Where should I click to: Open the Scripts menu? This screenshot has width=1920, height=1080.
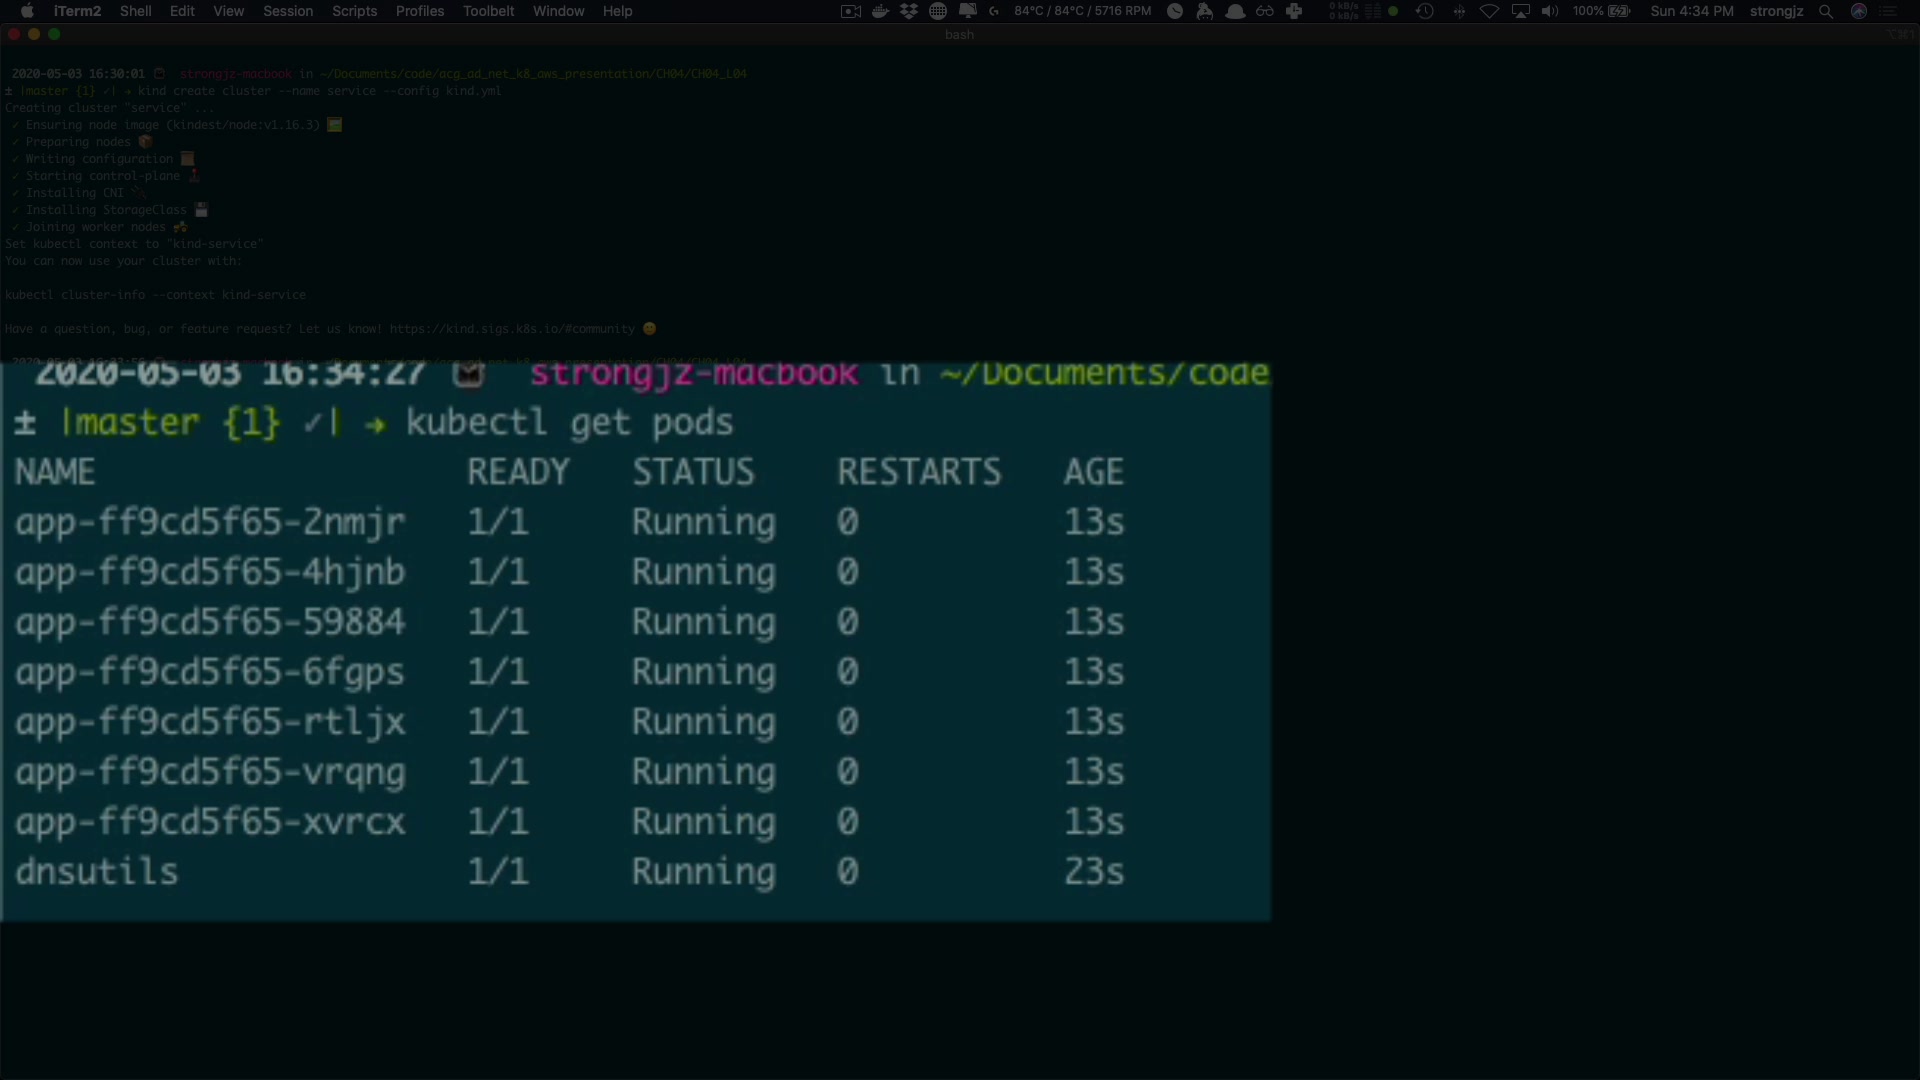tap(354, 11)
